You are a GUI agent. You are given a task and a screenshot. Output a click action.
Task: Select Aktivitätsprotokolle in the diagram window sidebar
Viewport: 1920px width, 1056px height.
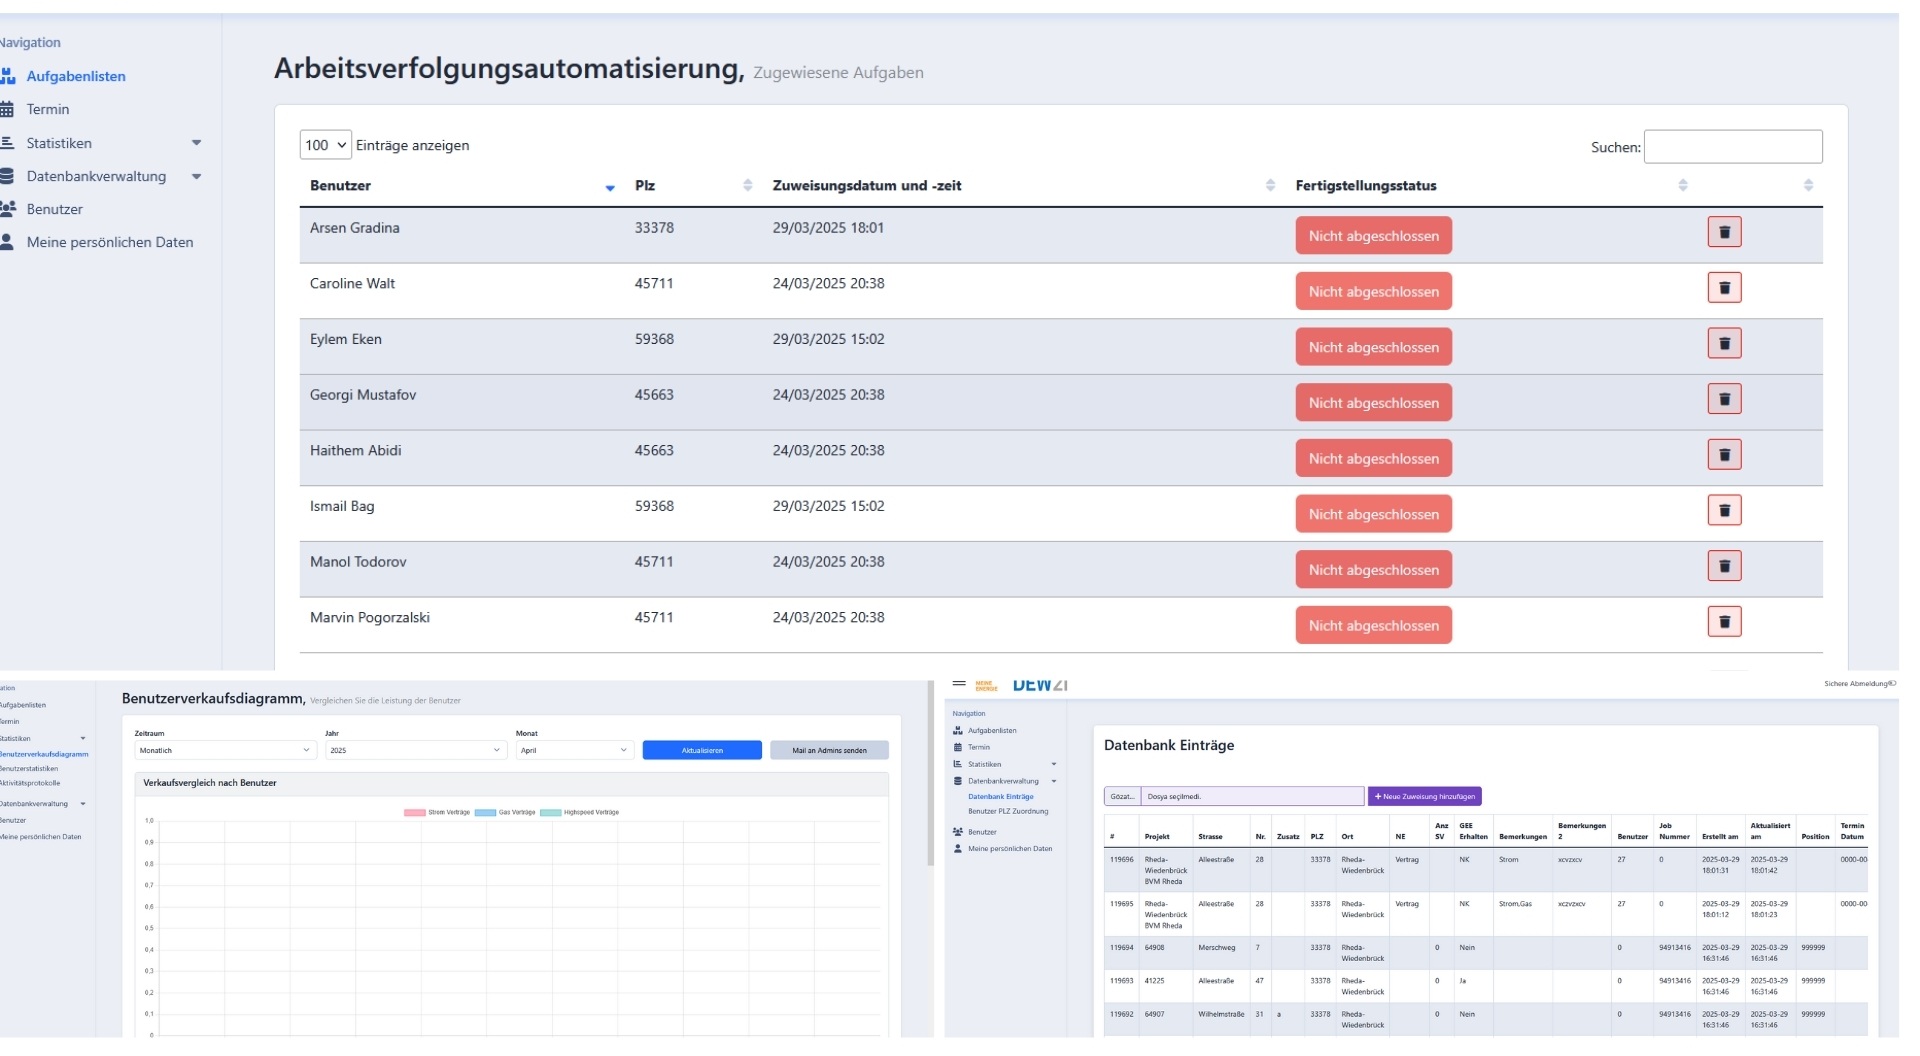(x=30, y=783)
